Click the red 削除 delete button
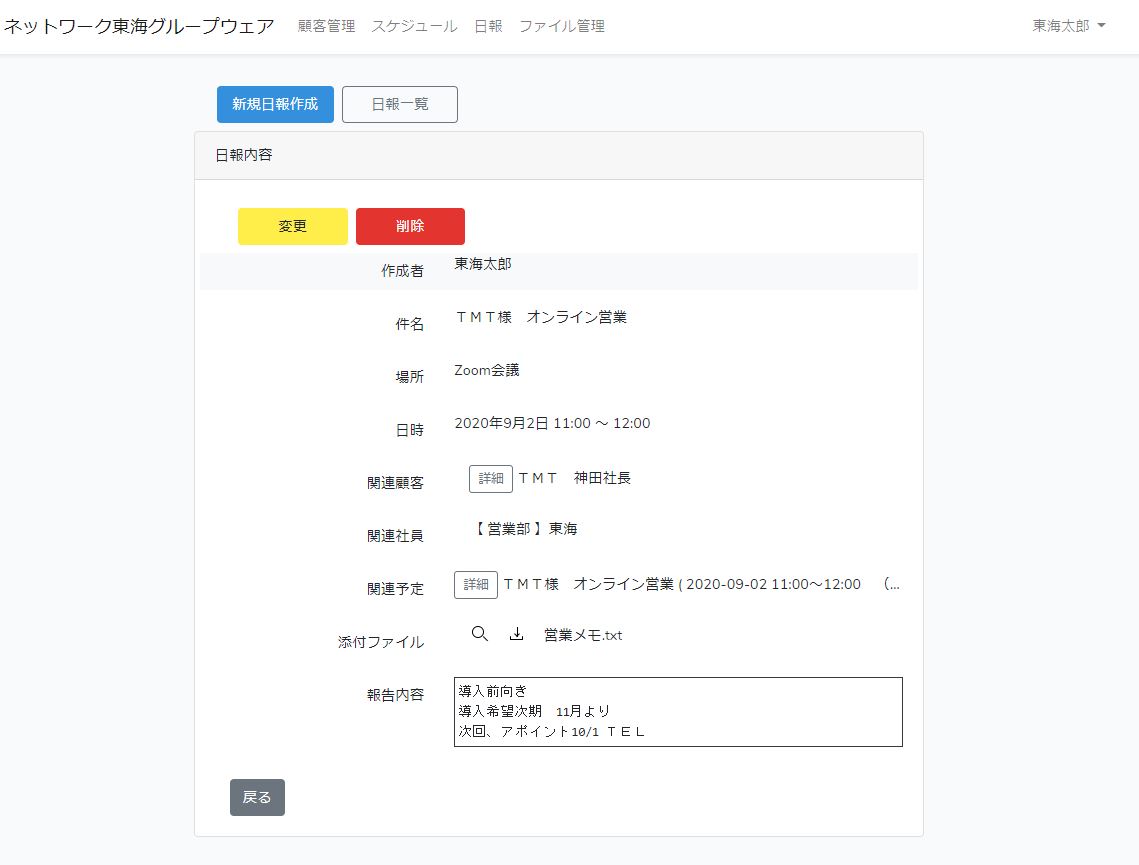This screenshot has height=865, width=1139. [x=410, y=227]
